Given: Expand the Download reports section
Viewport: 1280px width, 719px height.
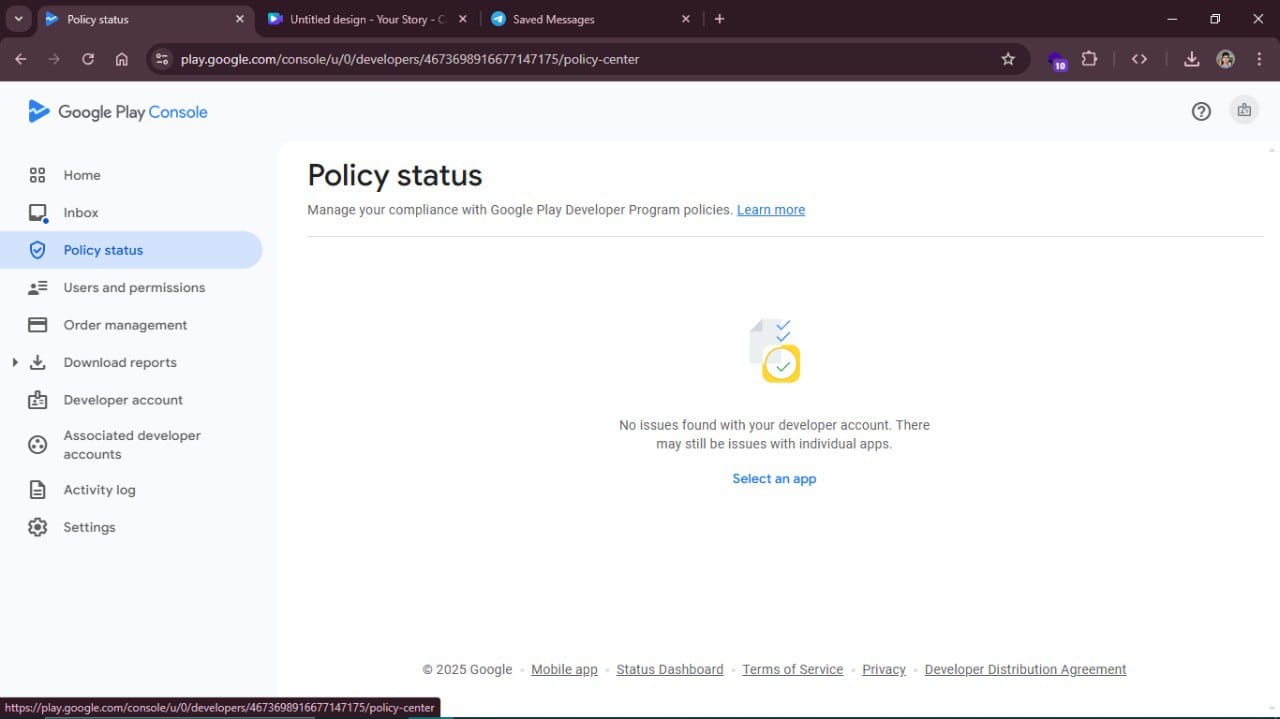Looking at the screenshot, I should coord(15,362).
